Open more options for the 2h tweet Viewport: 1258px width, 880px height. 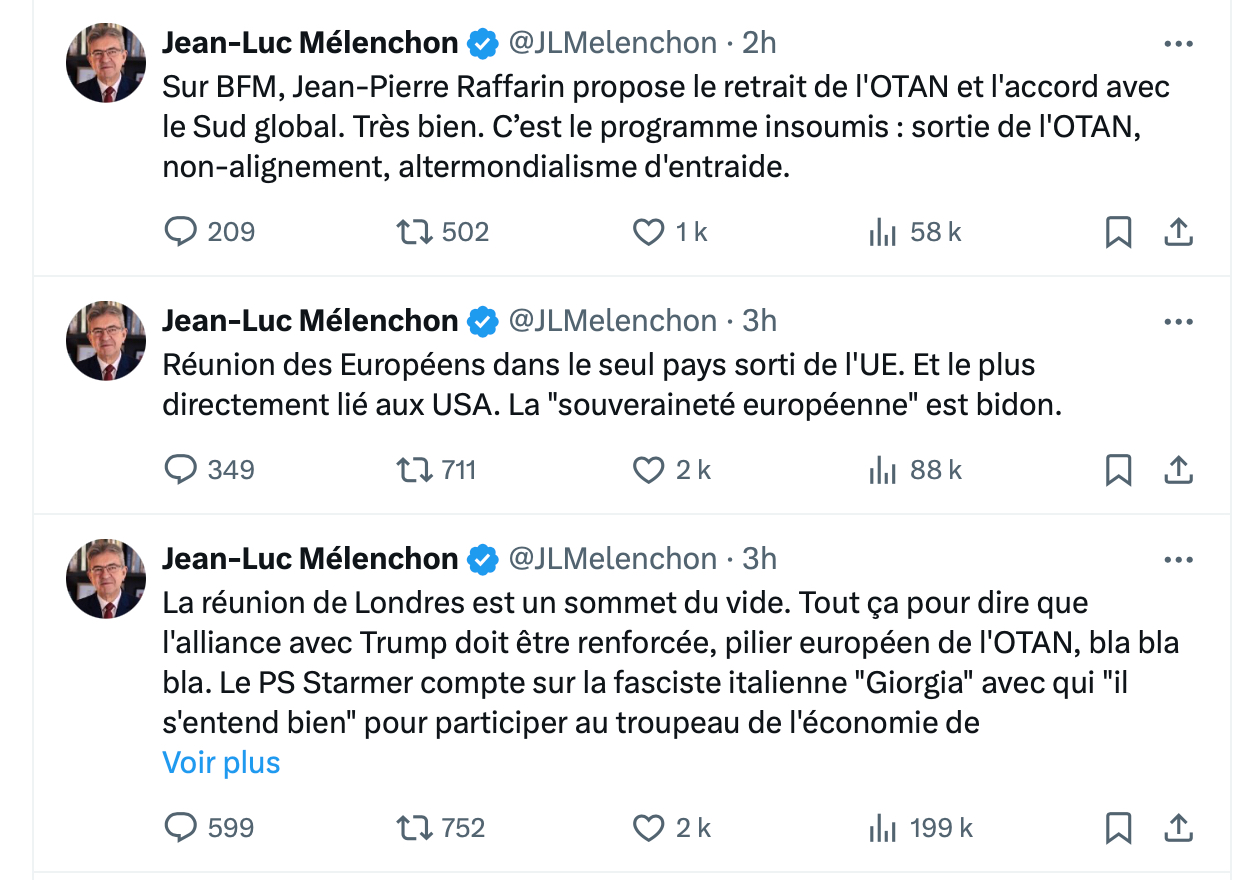tap(1179, 44)
